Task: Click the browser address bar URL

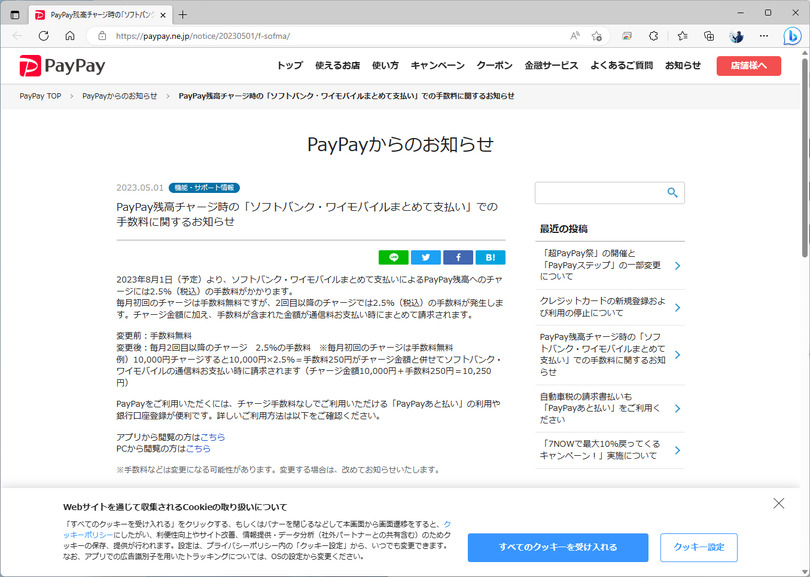Action: pyautogui.click(x=203, y=36)
